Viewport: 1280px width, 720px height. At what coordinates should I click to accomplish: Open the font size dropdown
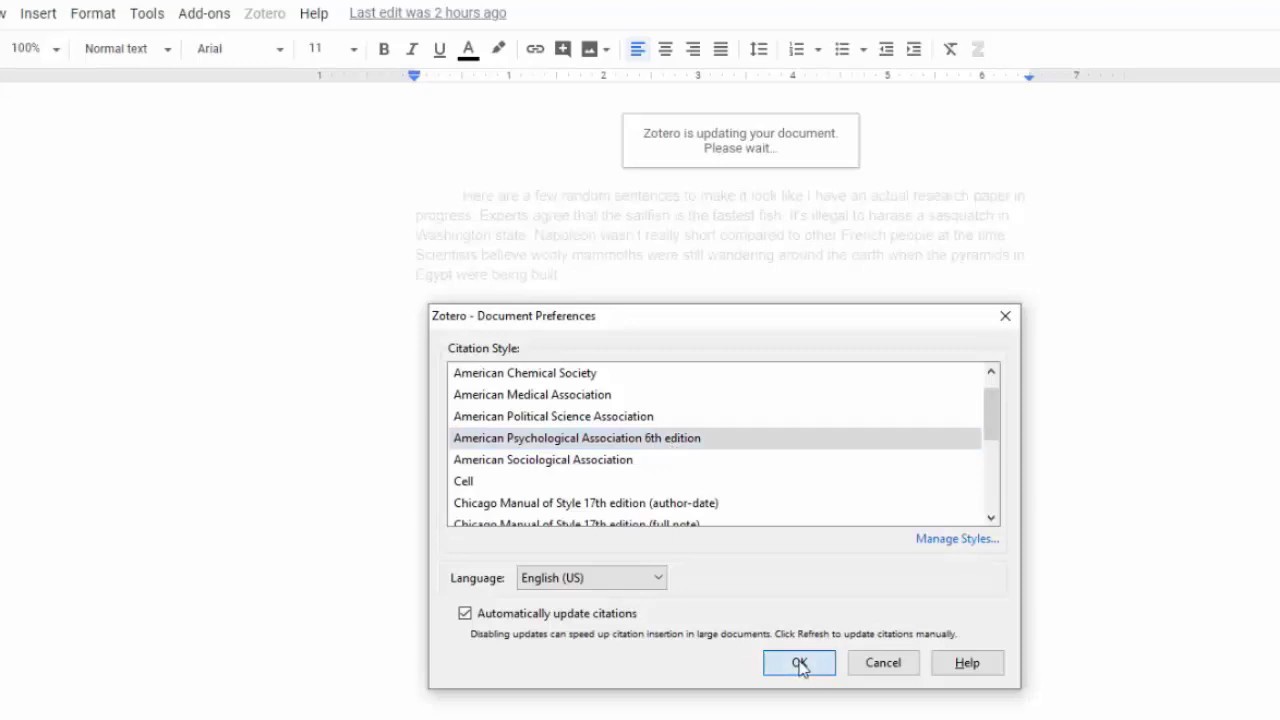point(333,49)
